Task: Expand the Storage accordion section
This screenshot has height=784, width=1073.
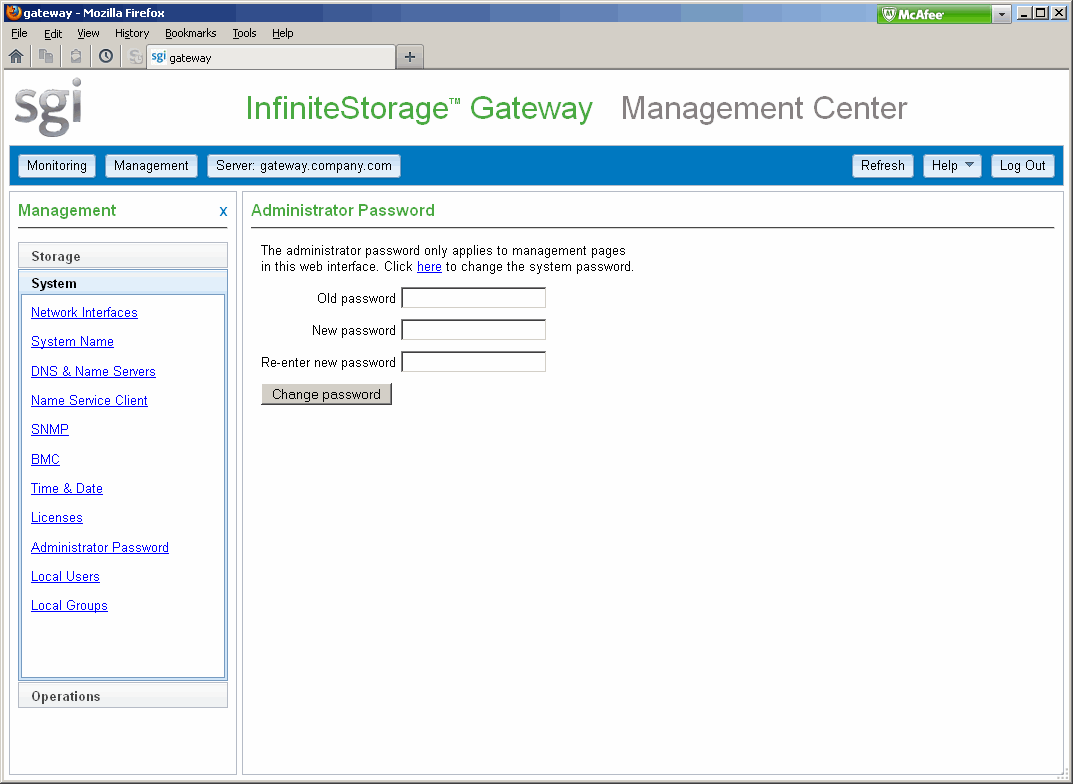Action: pos(123,255)
